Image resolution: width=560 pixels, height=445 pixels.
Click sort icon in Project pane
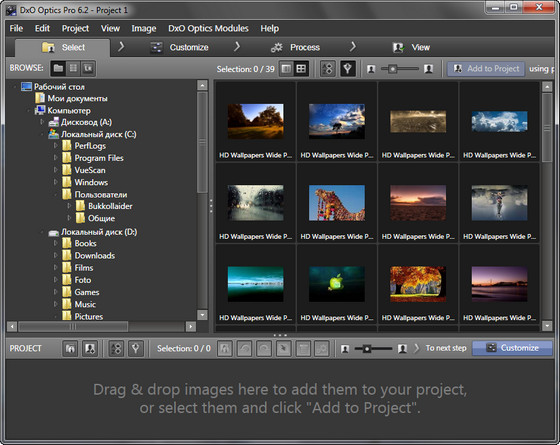click(x=116, y=348)
